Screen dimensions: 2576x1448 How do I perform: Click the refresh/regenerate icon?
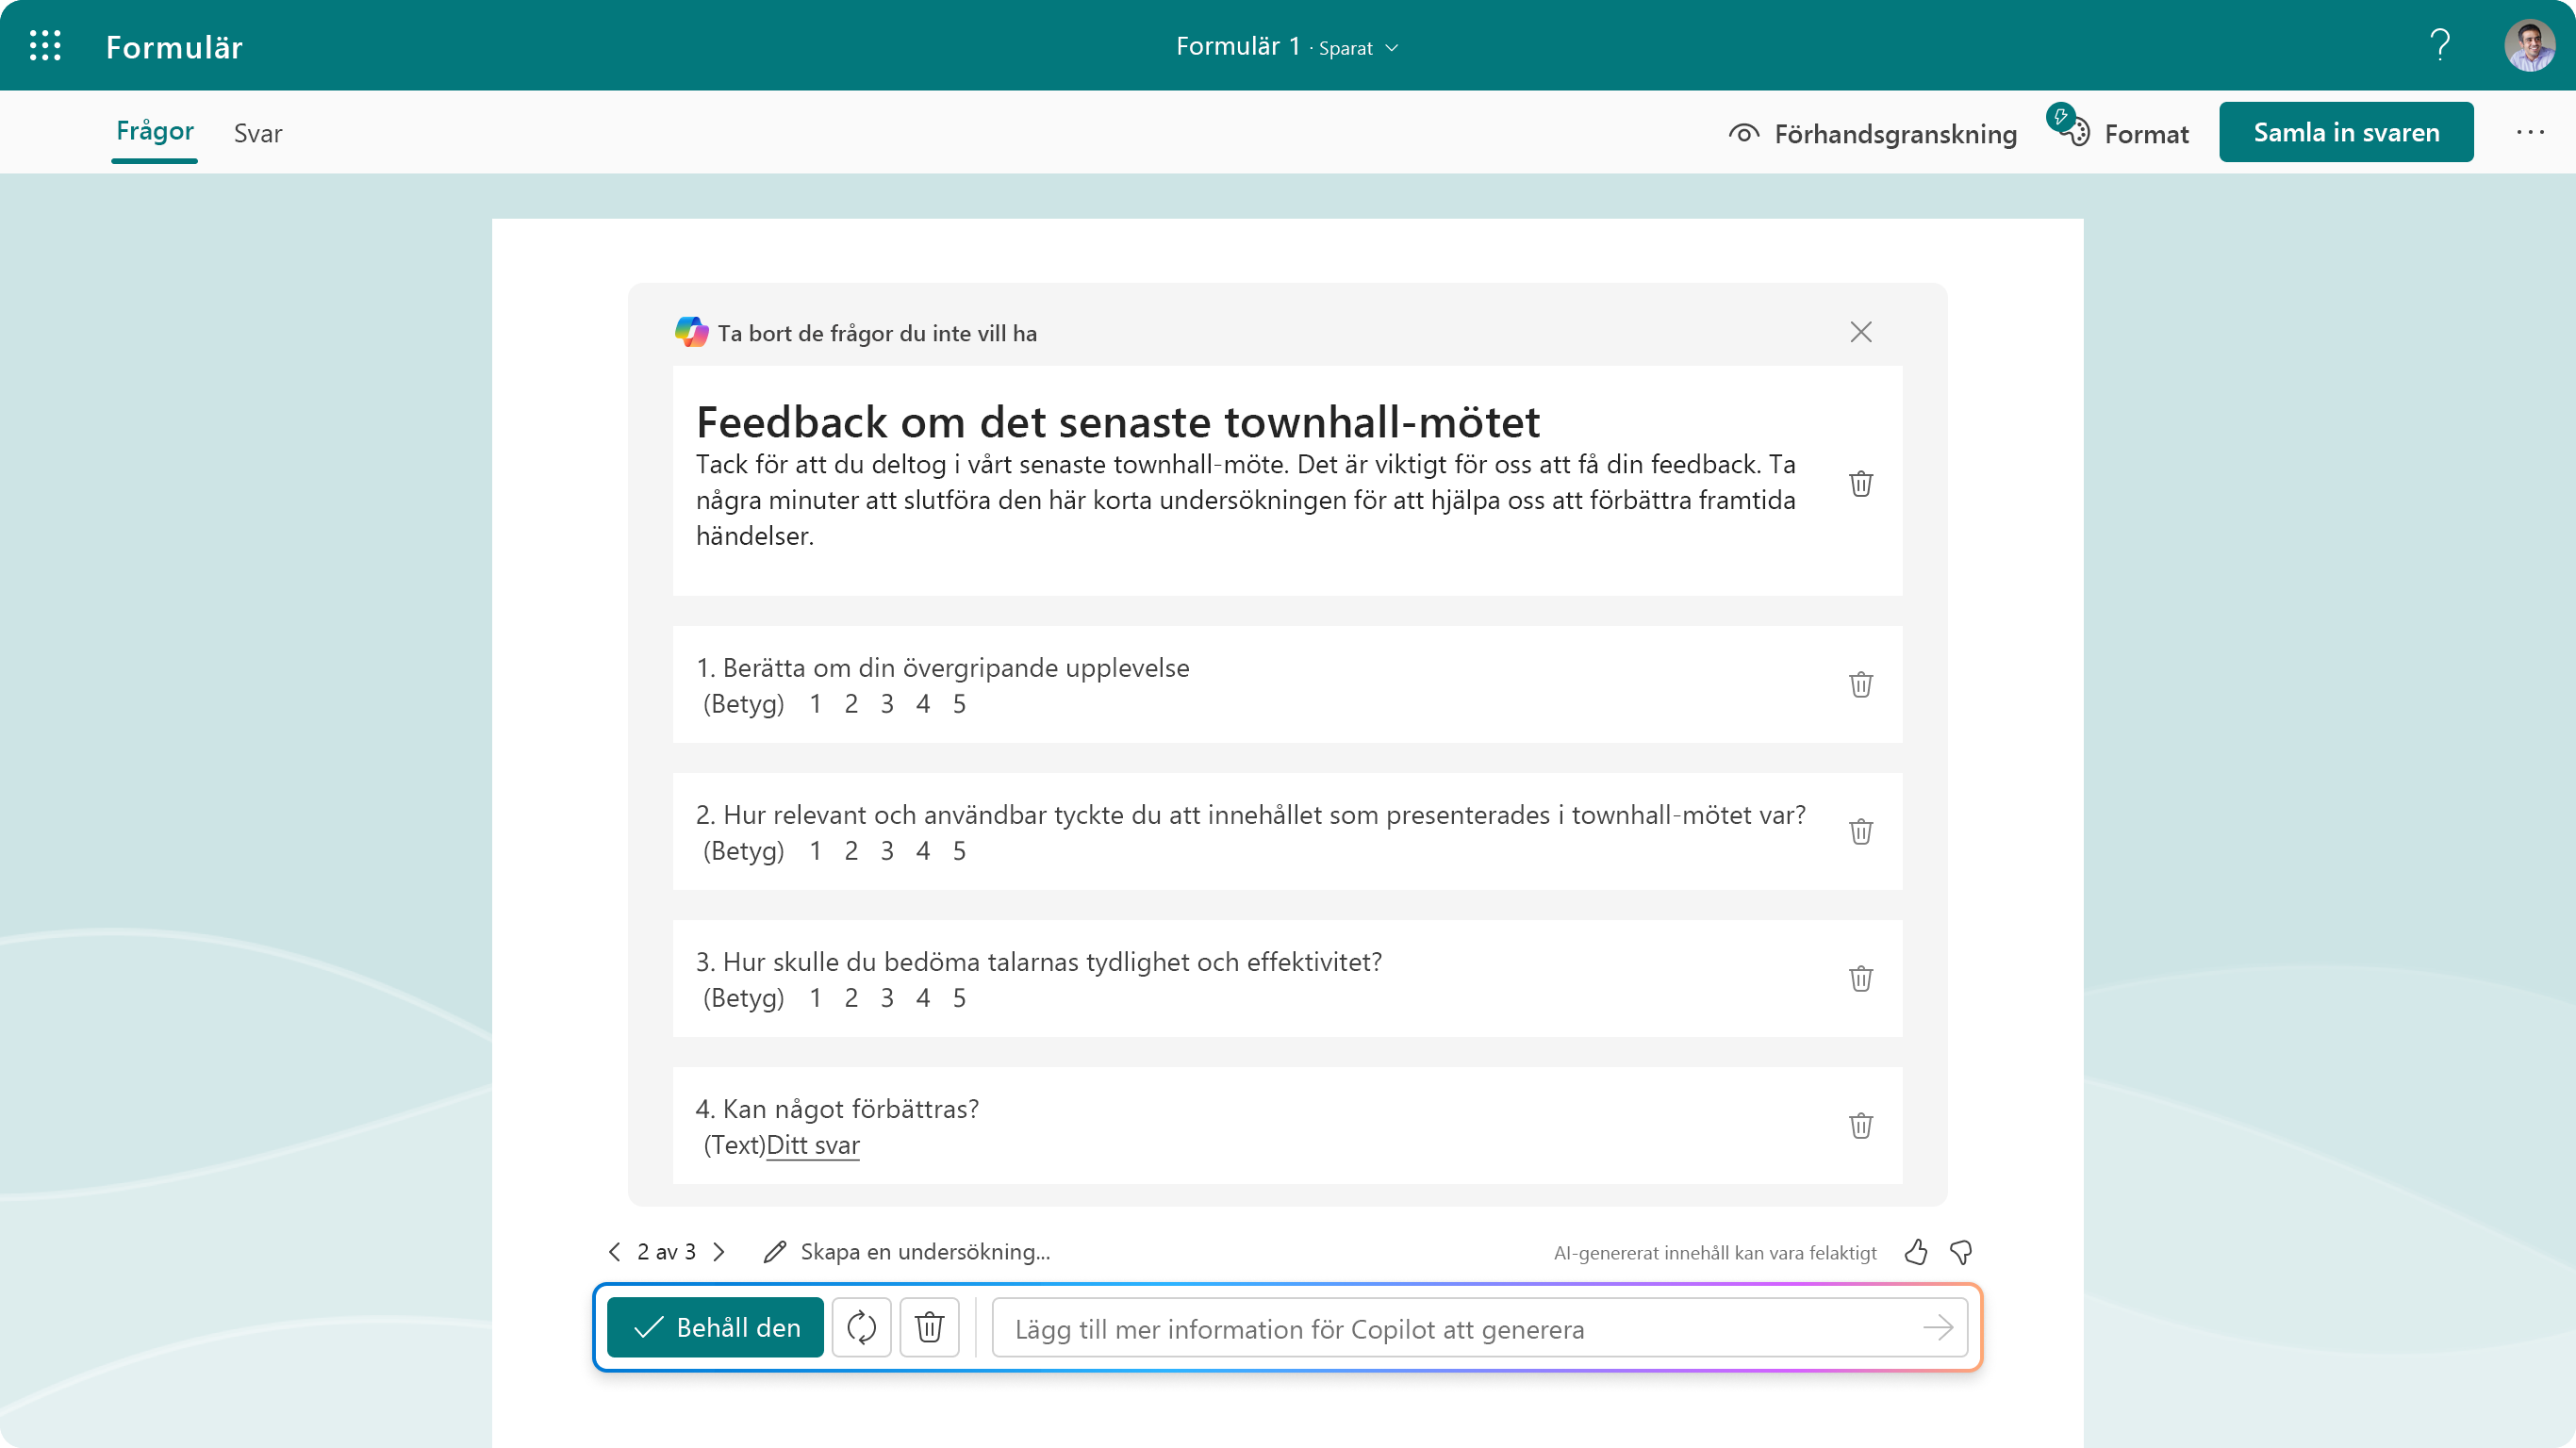pyautogui.click(x=862, y=1327)
